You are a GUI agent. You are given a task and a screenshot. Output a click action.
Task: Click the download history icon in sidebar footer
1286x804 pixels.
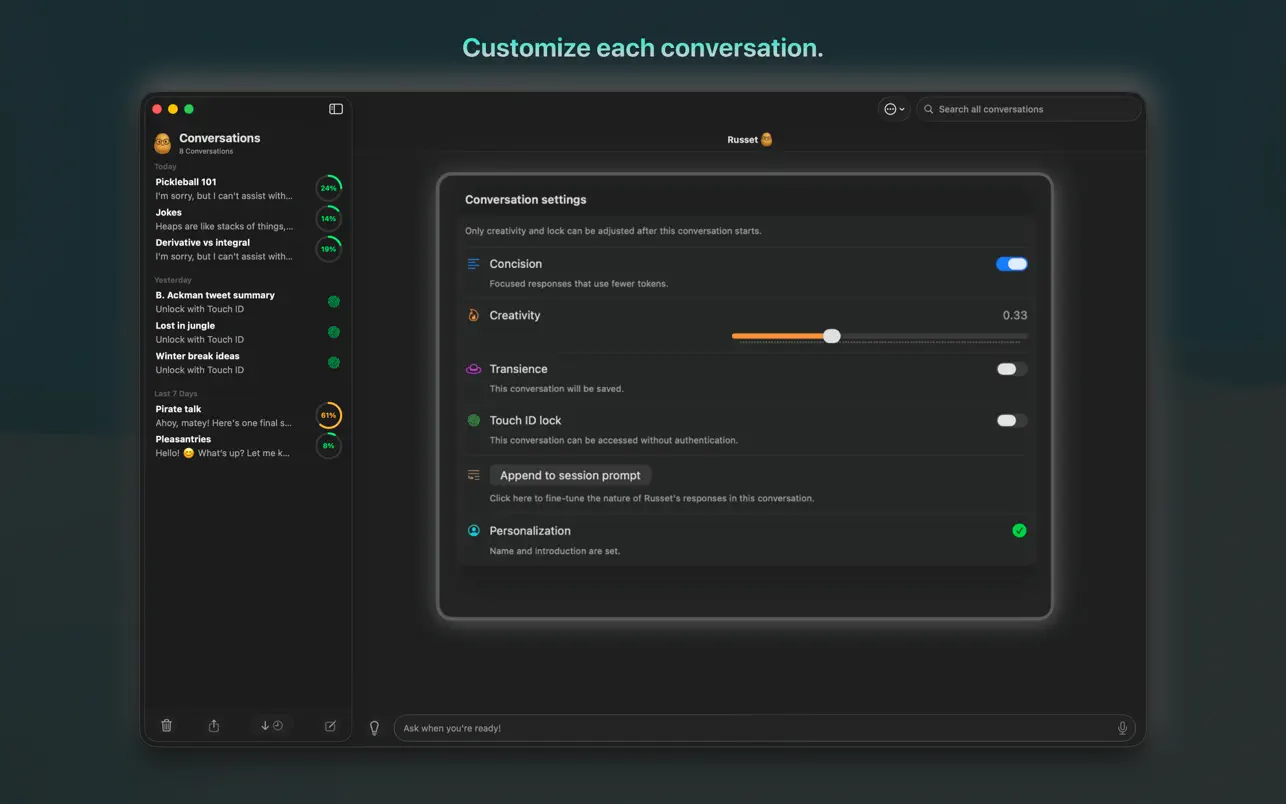click(x=272, y=726)
